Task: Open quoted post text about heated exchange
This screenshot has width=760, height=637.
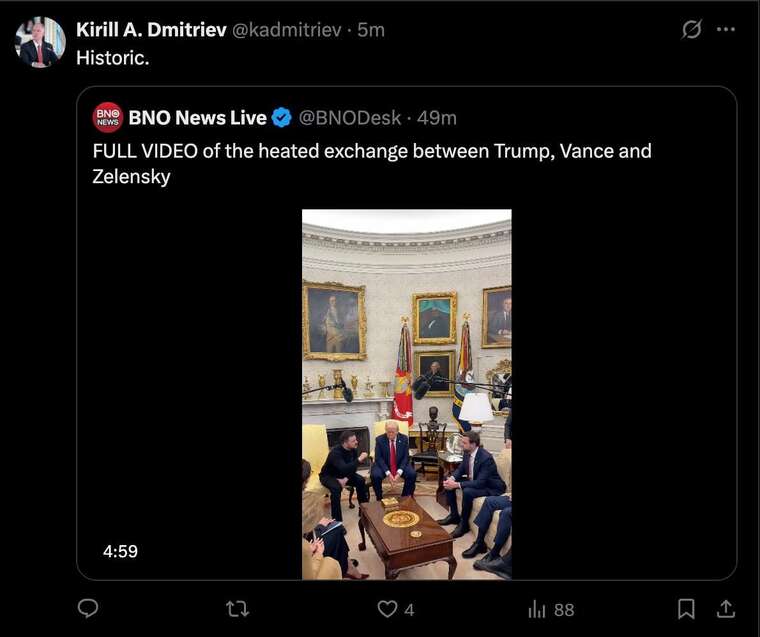Action: [372, 163]
